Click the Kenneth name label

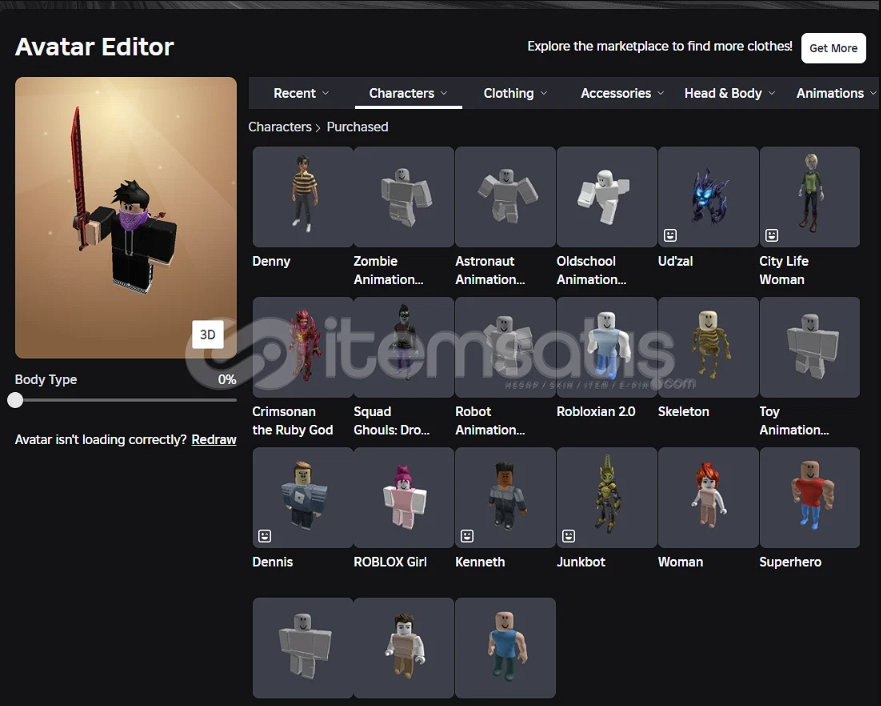(x=480, y=562)
